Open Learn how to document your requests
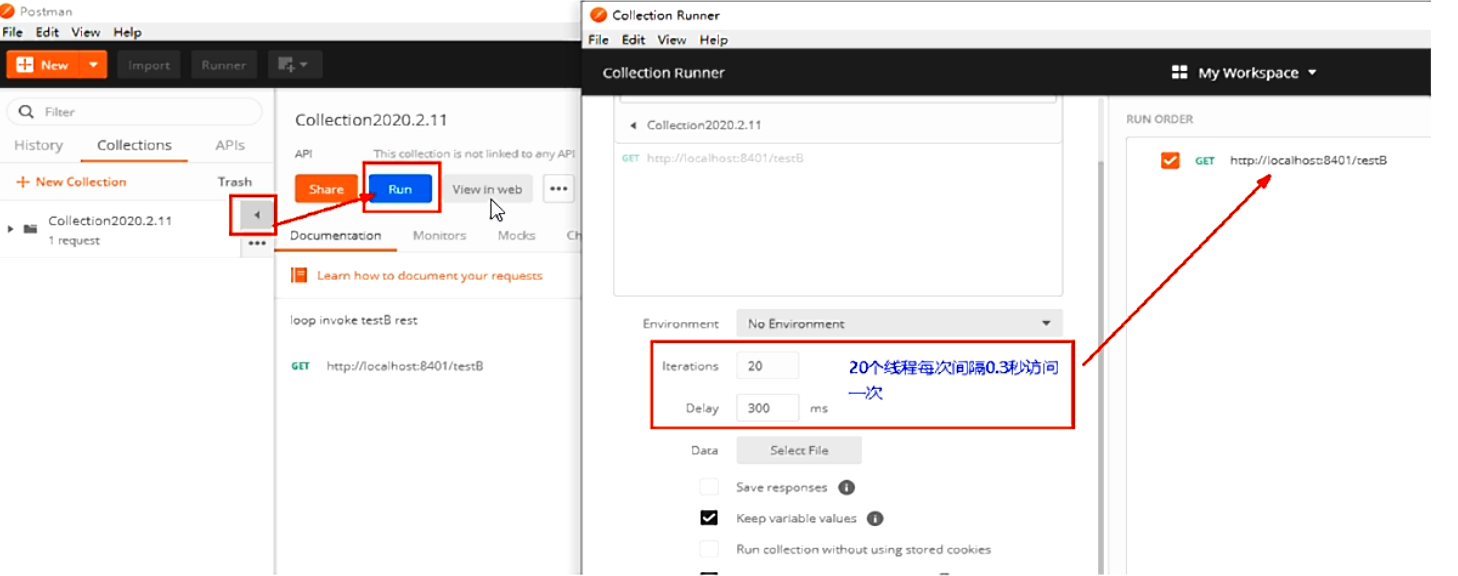Viewport: 1458px width, 576px height. (430, 275)
